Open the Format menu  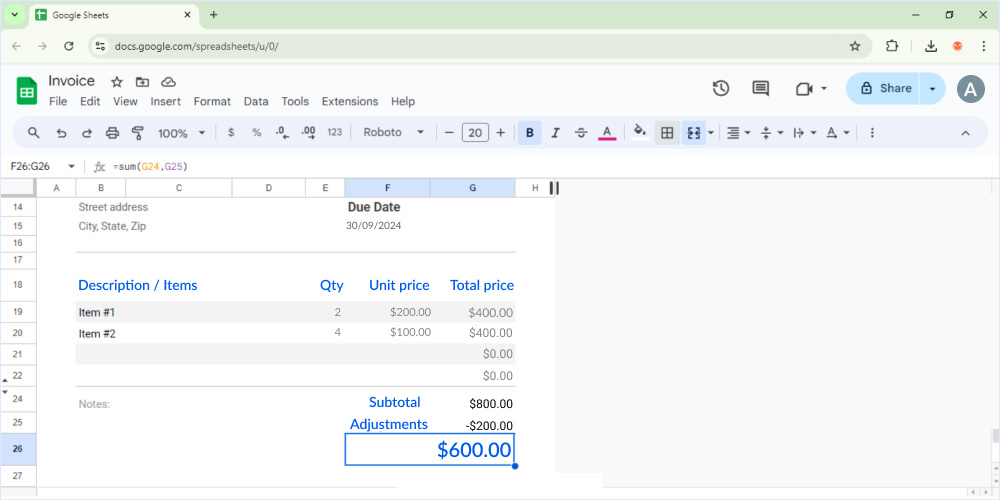[212, 102]
